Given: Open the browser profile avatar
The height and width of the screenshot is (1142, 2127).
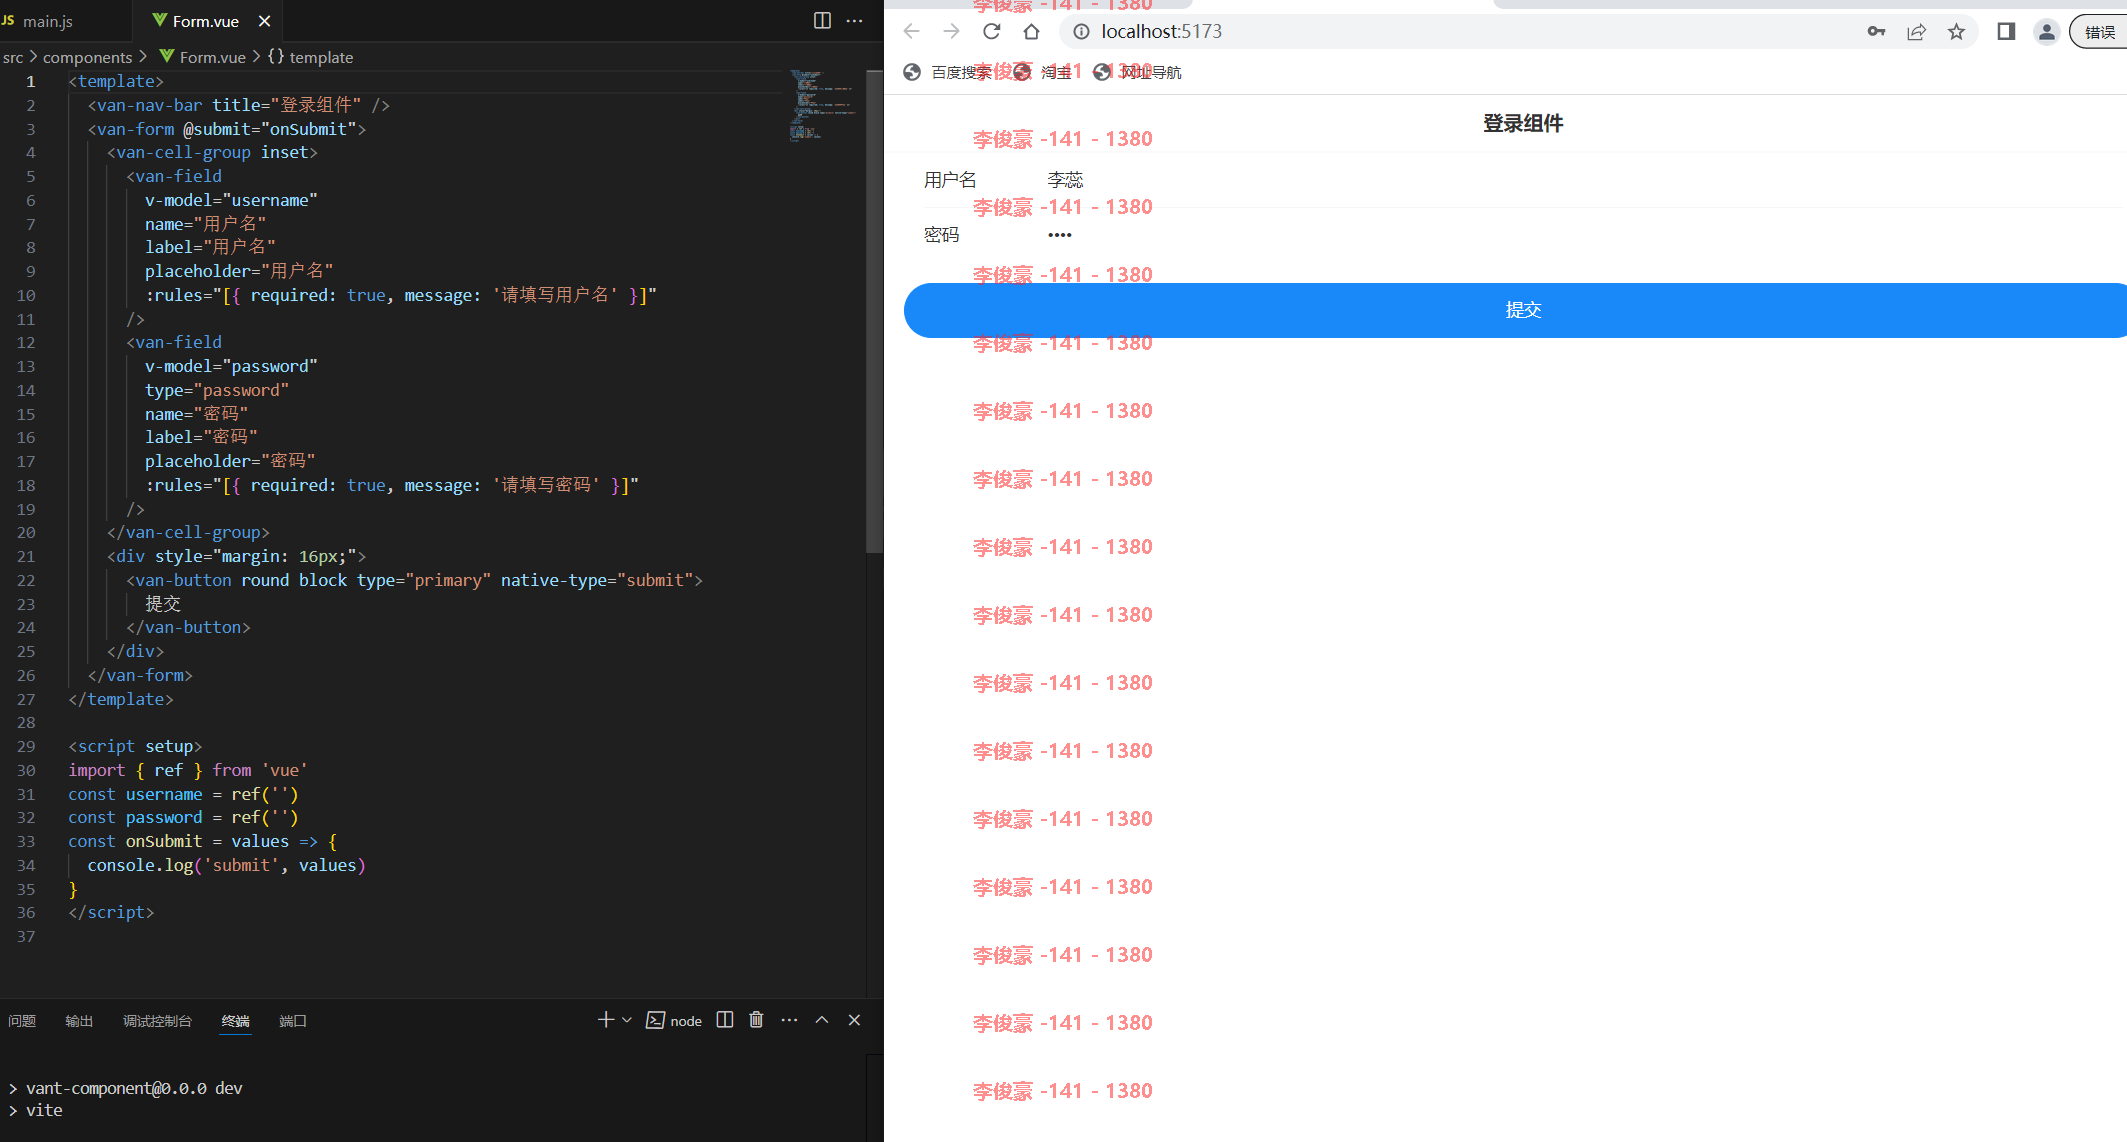Looking at the screenshot, I should point(2047,32).
